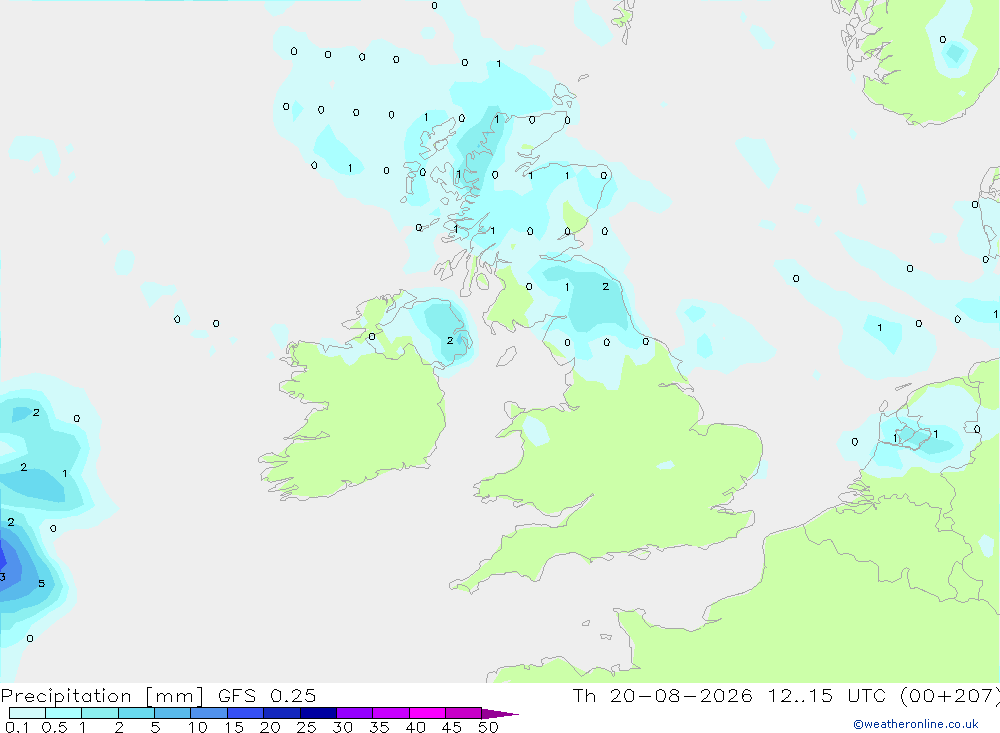Click the 5–10 mm blue legend swatch
Screen dimensions: 1000x733
[x=172, y=713]
